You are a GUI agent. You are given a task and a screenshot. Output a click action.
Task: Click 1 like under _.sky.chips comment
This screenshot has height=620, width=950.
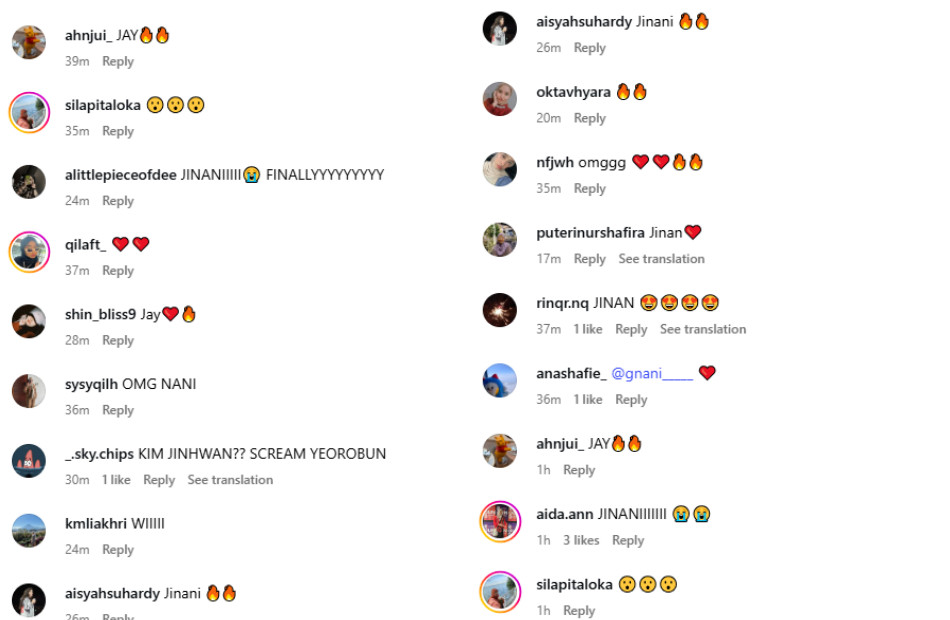[116, 479]
